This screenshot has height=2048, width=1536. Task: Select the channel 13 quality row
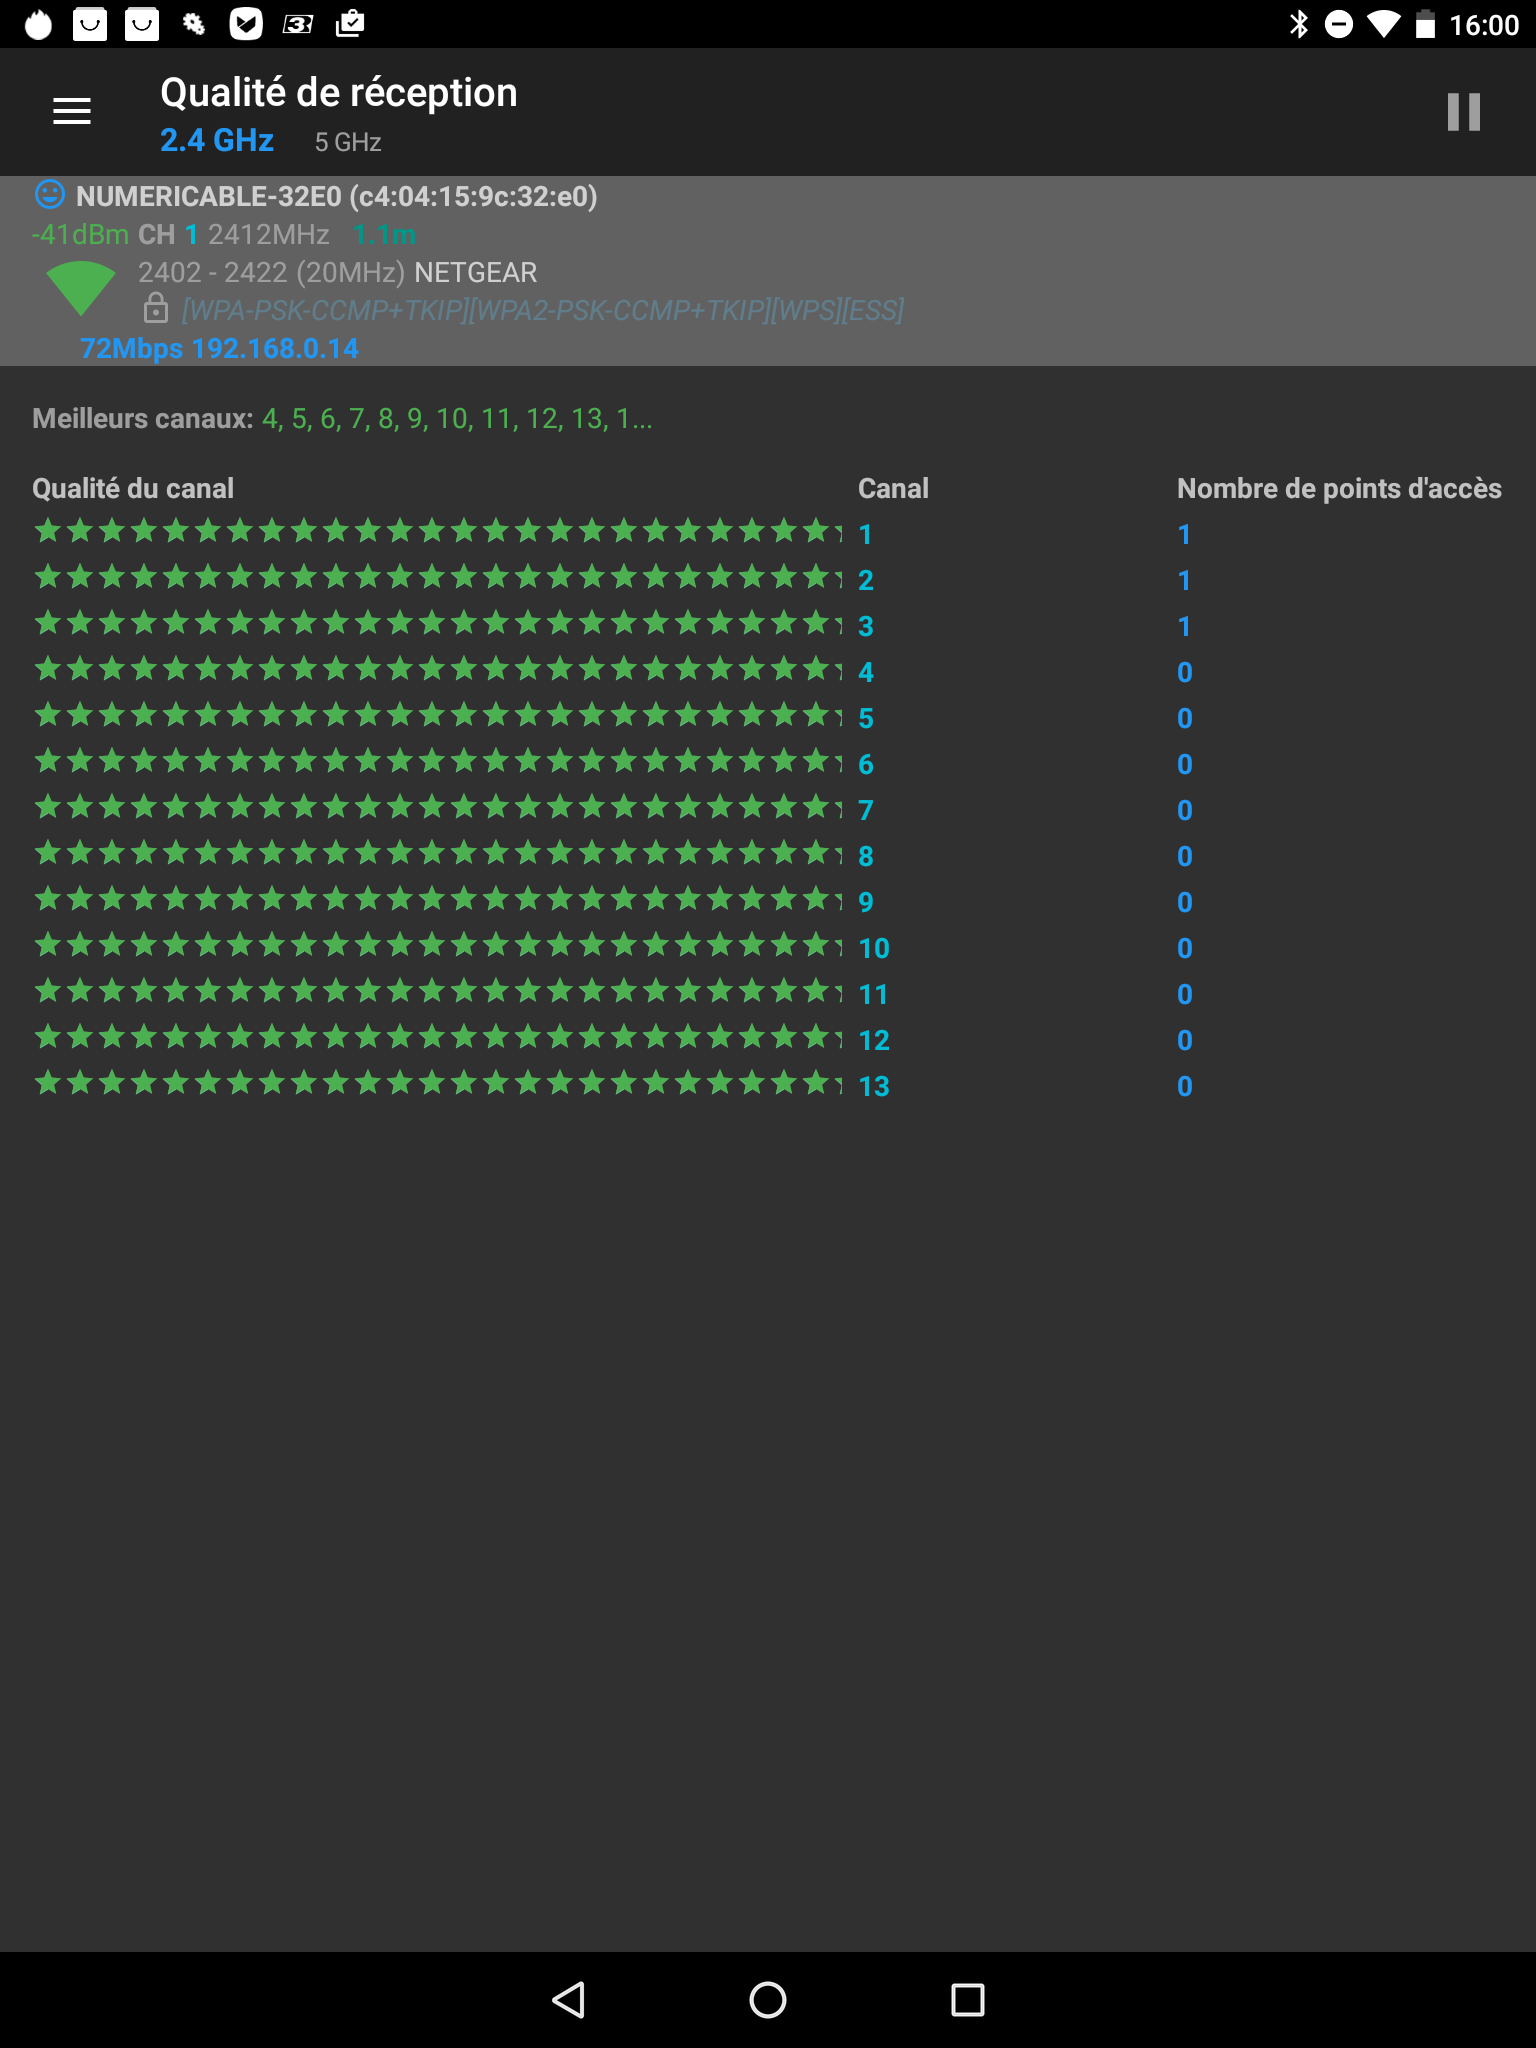438,1084
